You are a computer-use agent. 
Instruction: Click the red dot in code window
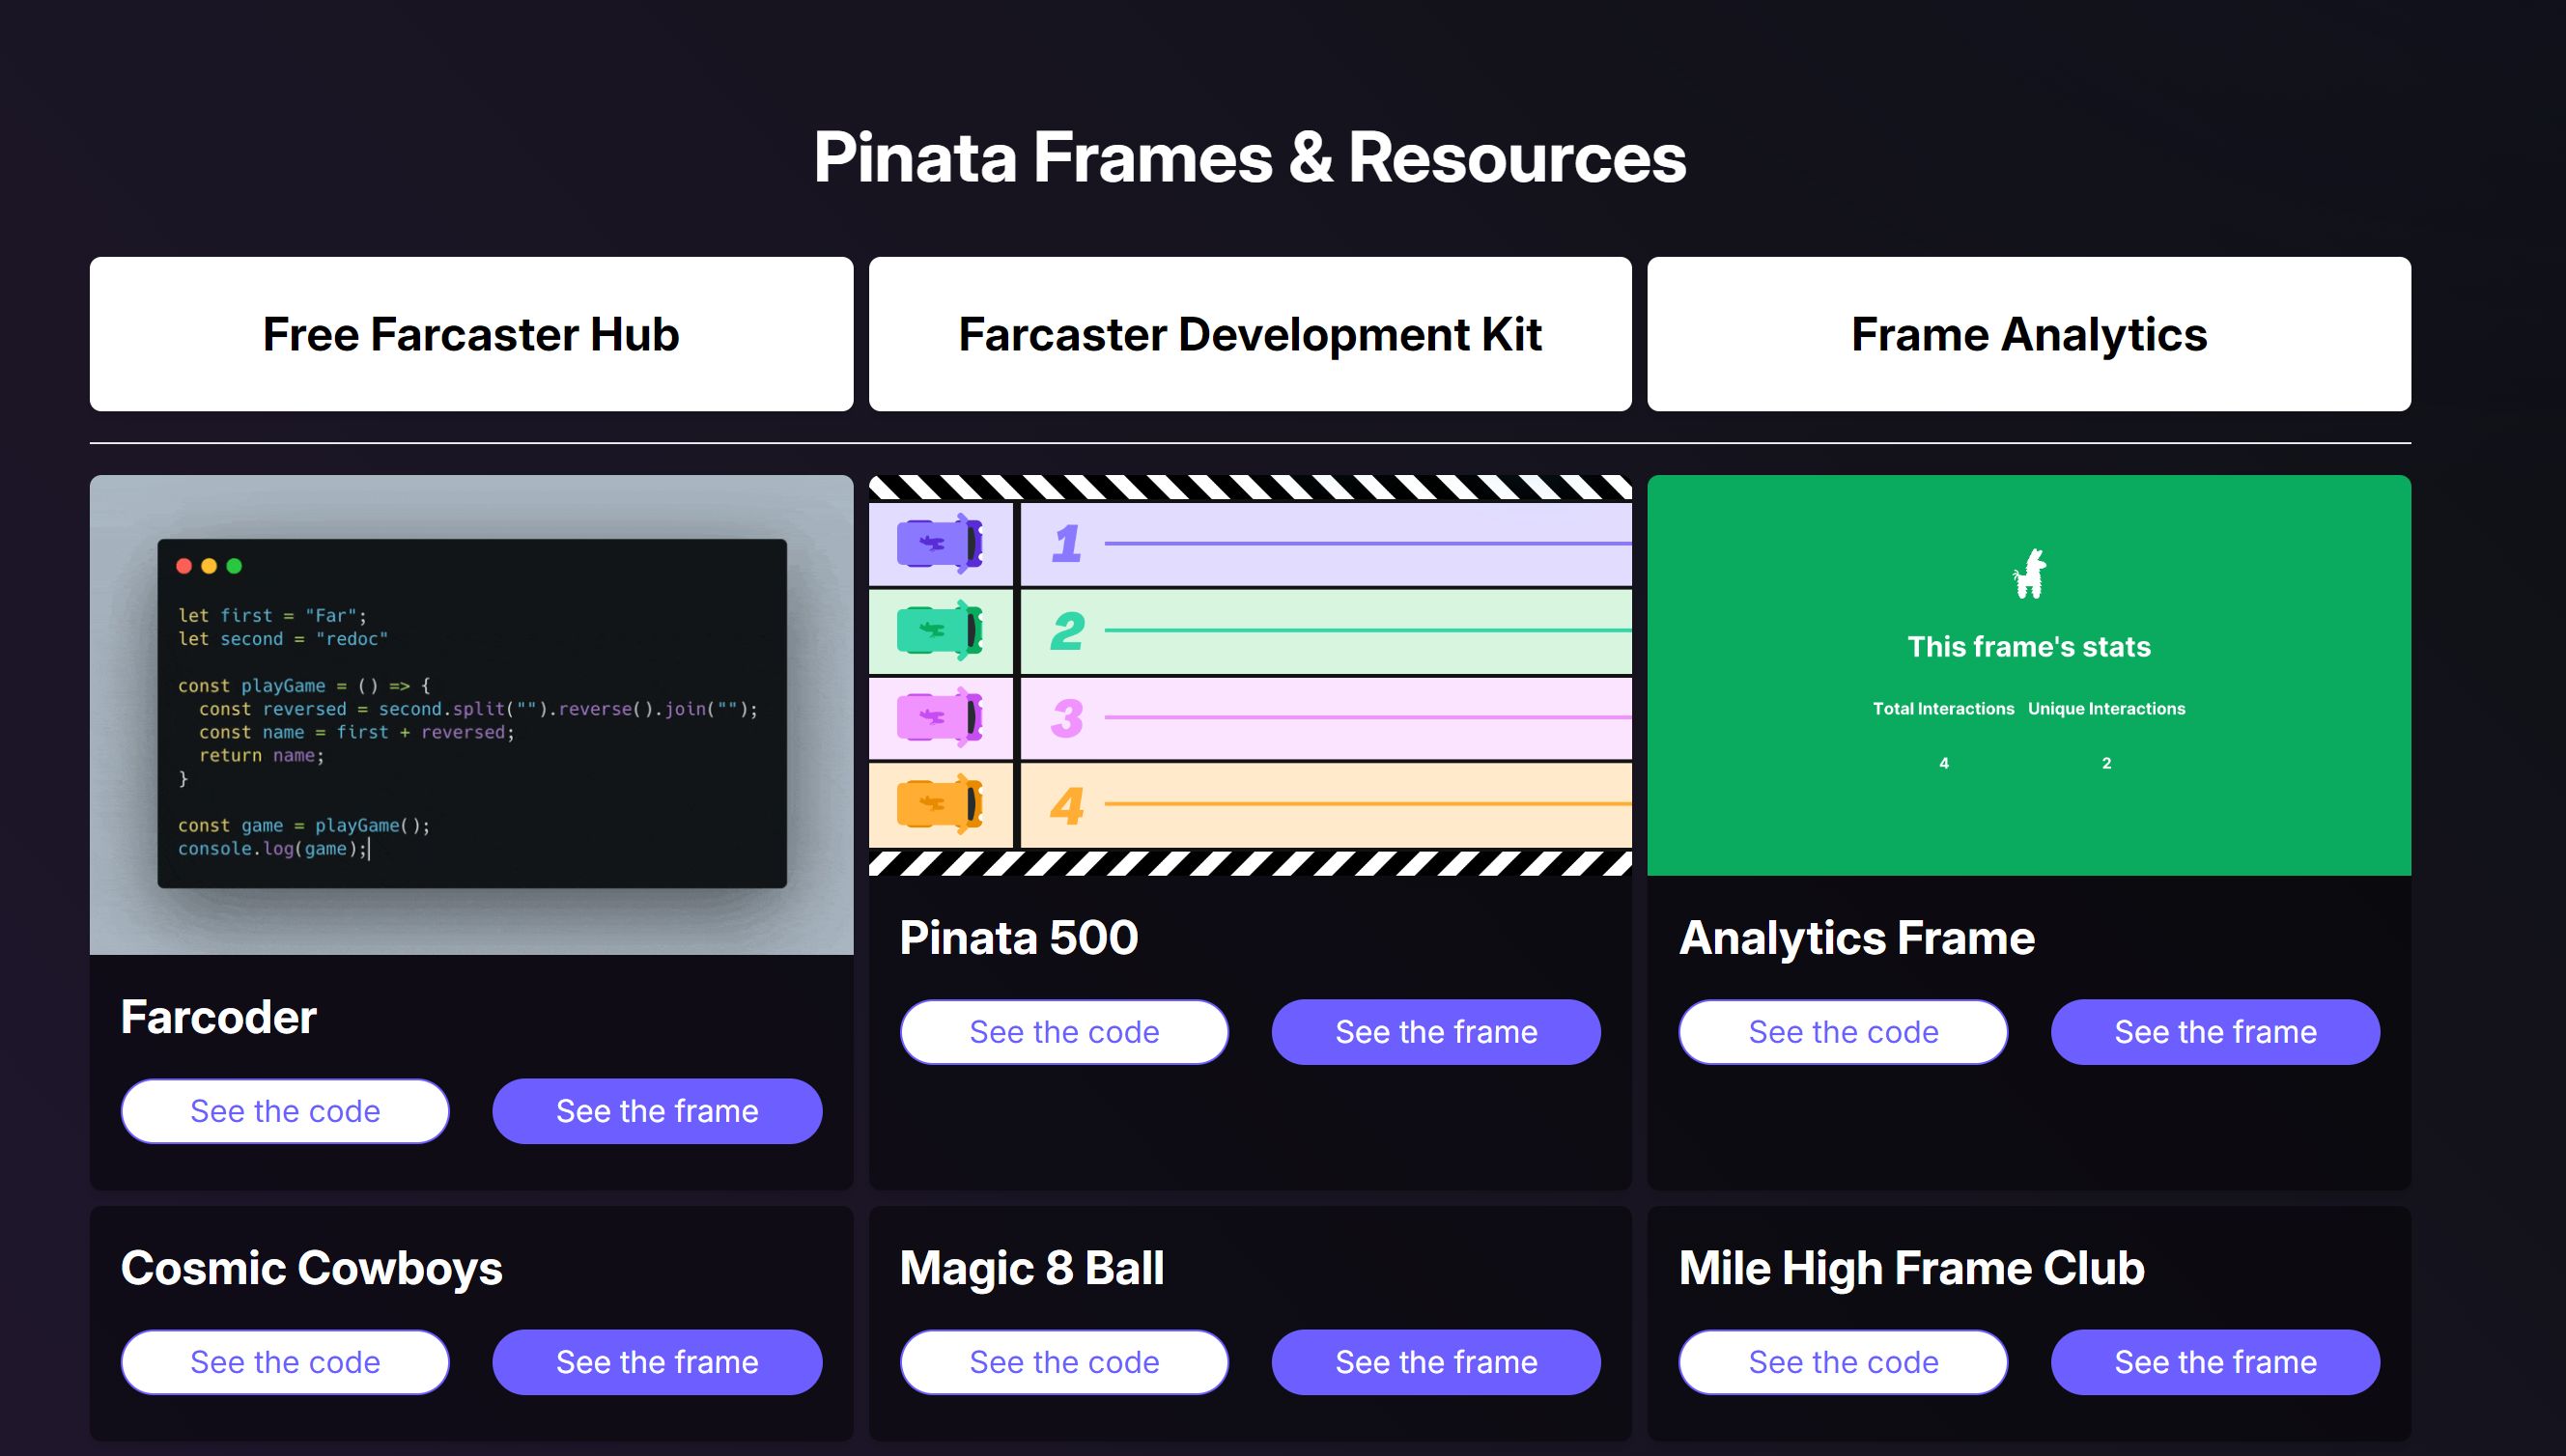click(x=184, y=566)
